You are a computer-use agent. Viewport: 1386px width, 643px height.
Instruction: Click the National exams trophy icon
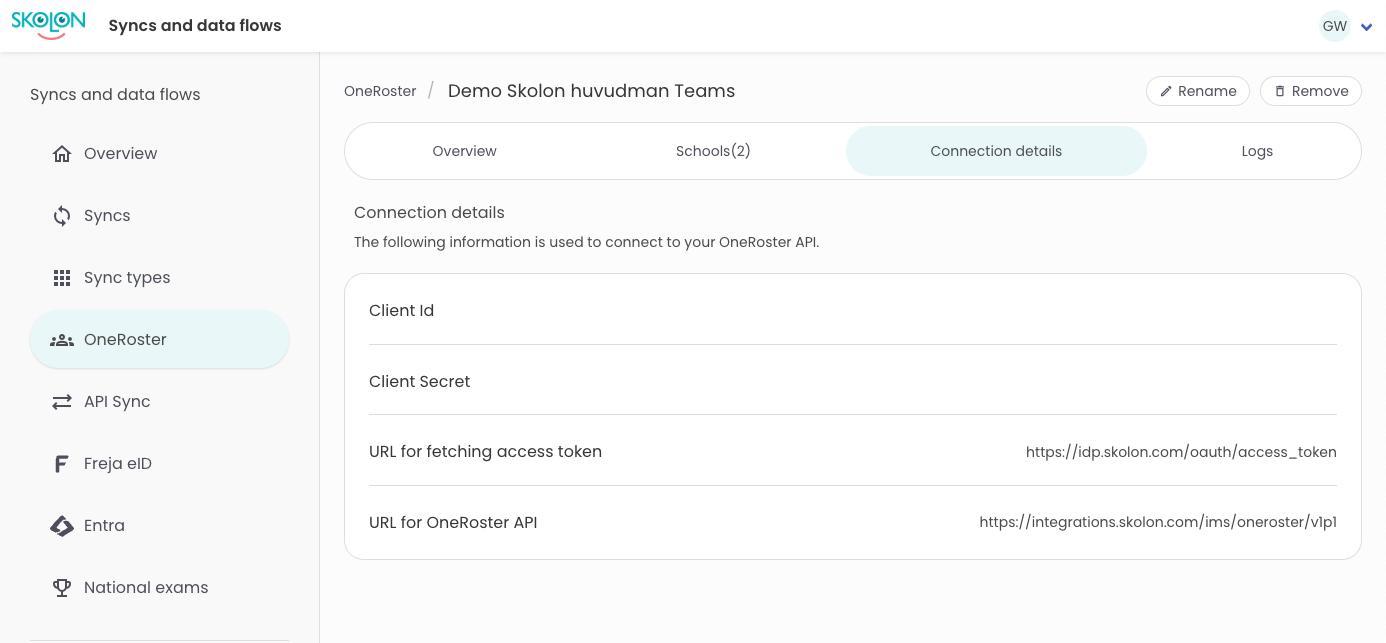coord(62,588)
